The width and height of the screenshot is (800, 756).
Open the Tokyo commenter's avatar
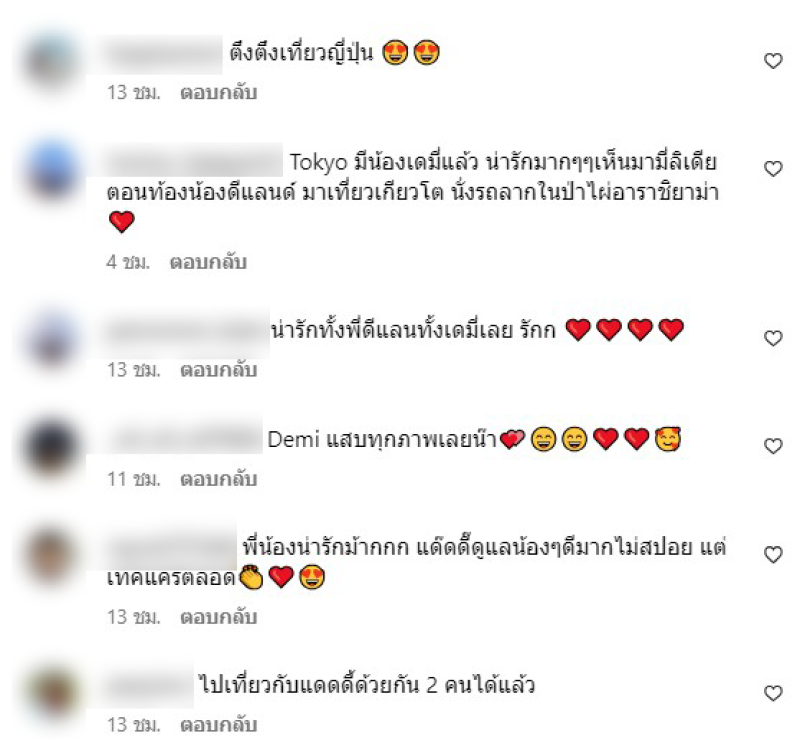coord(51,169)
